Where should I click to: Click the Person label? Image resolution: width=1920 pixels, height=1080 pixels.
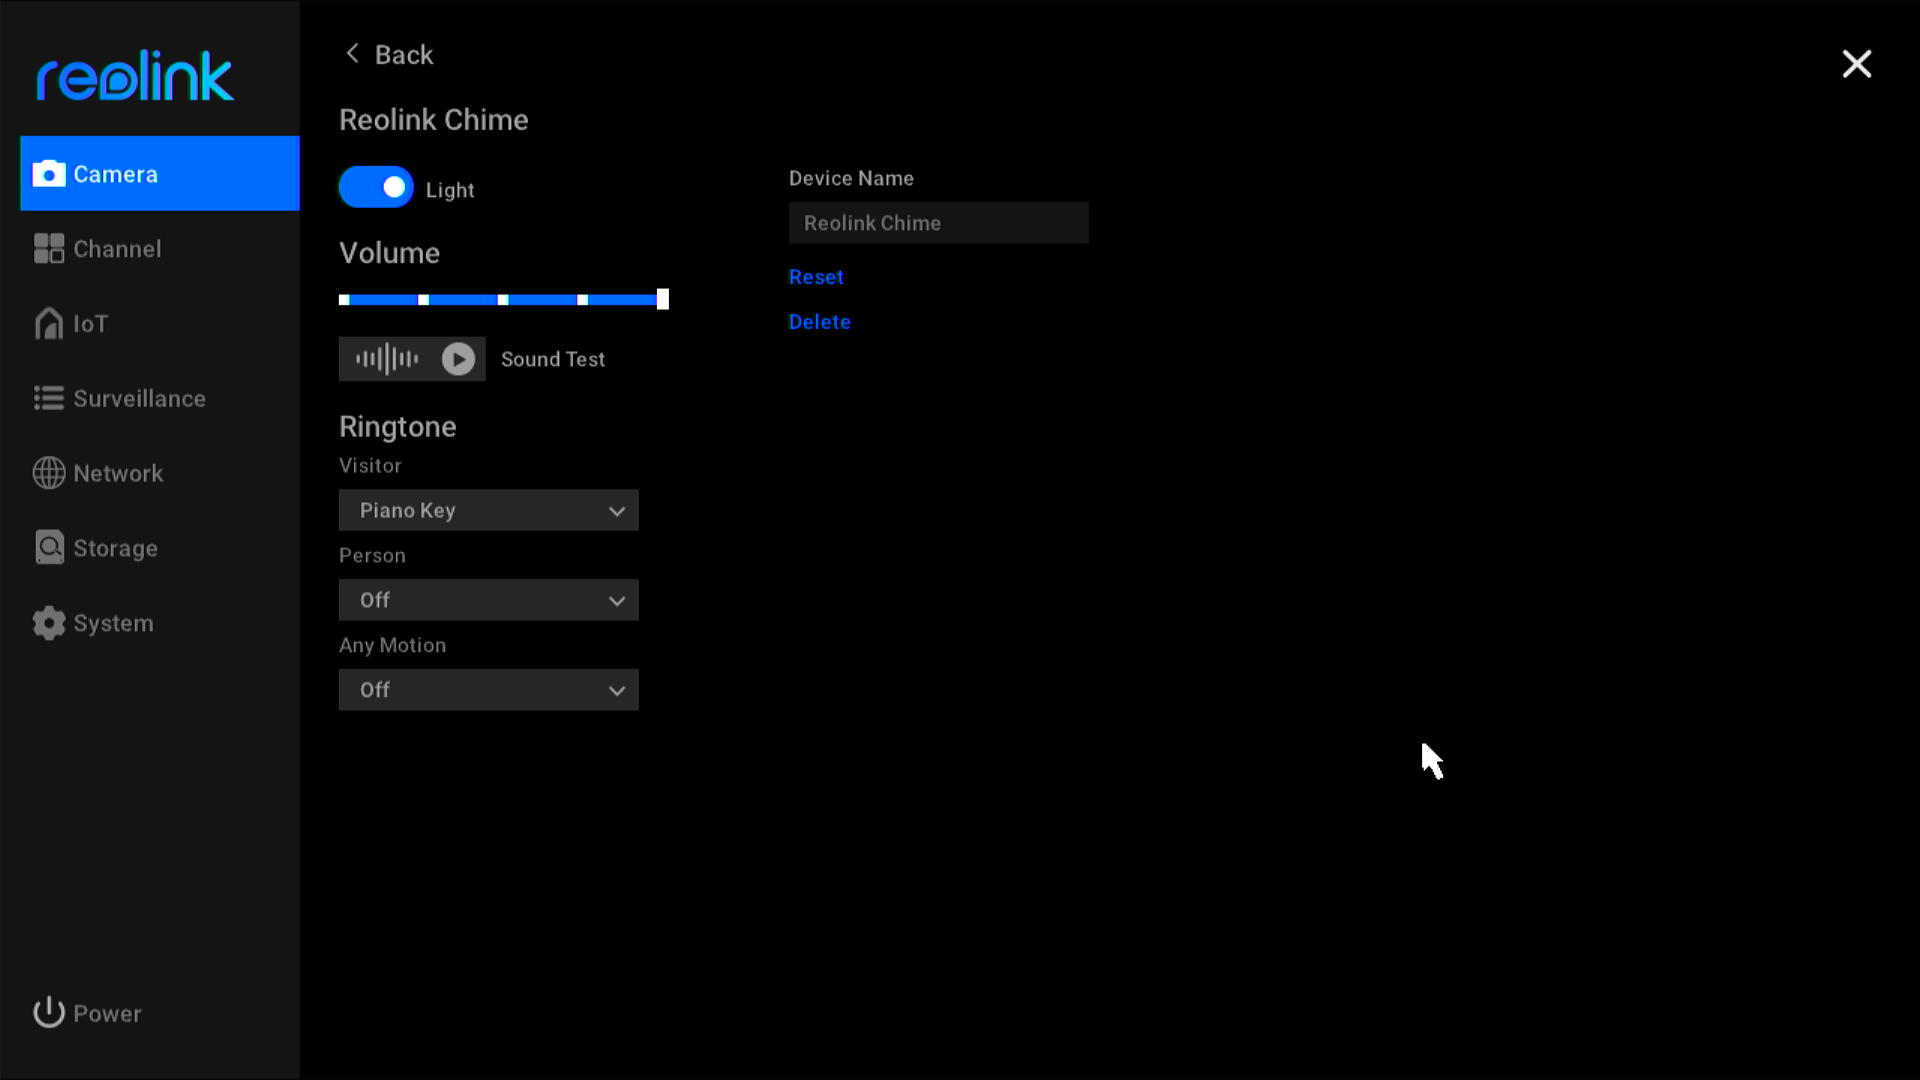pos(372,555)
